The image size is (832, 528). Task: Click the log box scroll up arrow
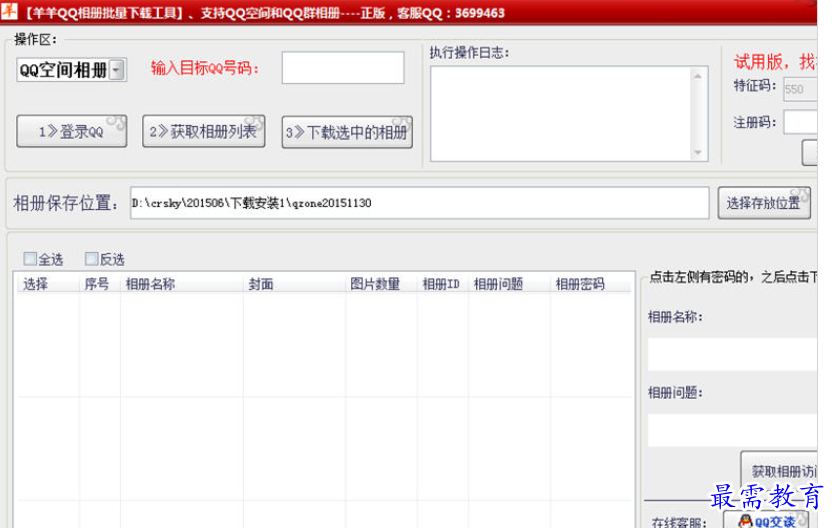pyautogui.click(x=698, y=76)
